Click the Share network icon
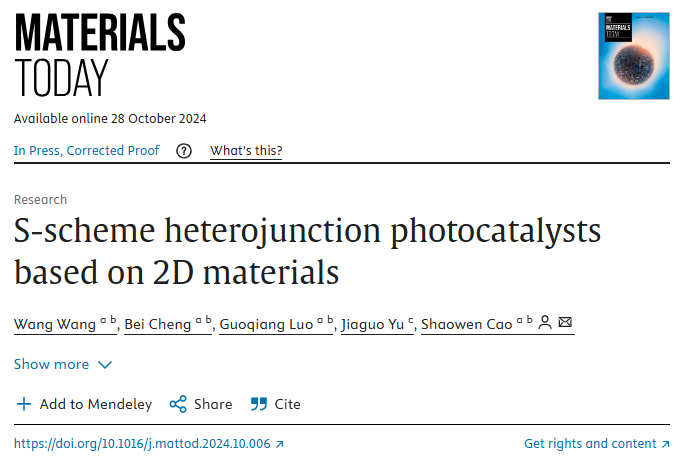The width and height of the screenshot is (681, 458). (178, 404)
